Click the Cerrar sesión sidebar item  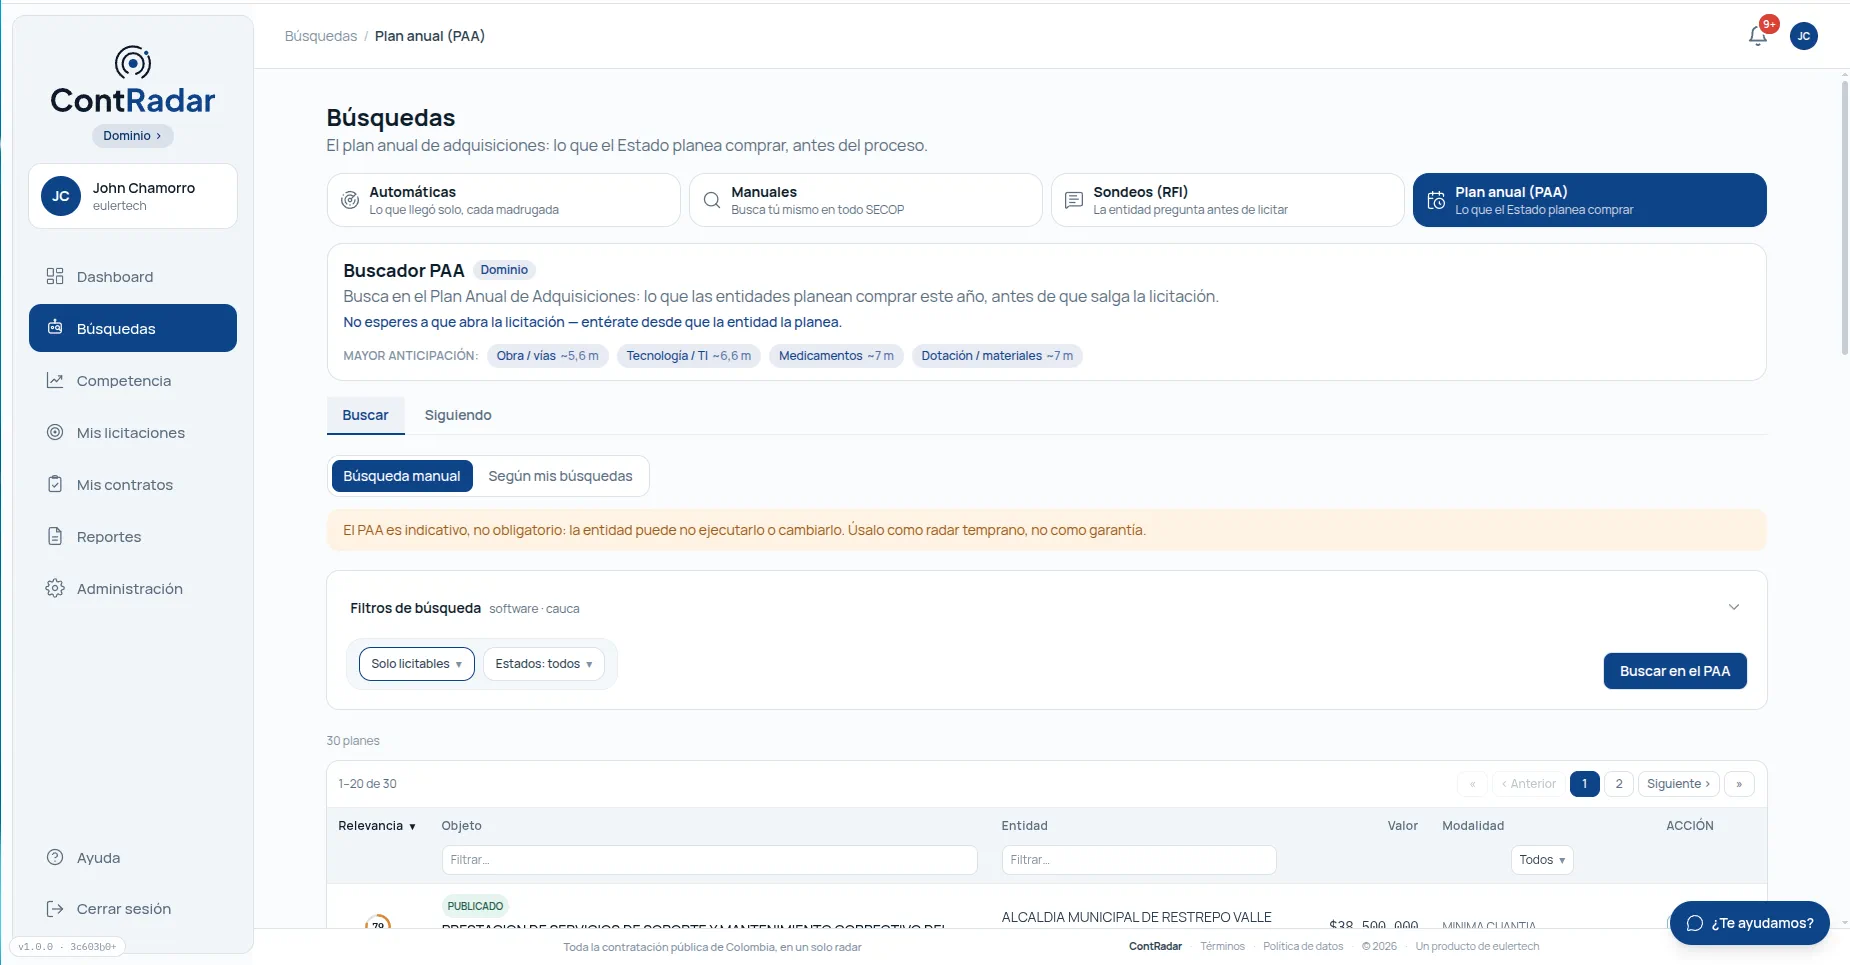coord(133,908)
